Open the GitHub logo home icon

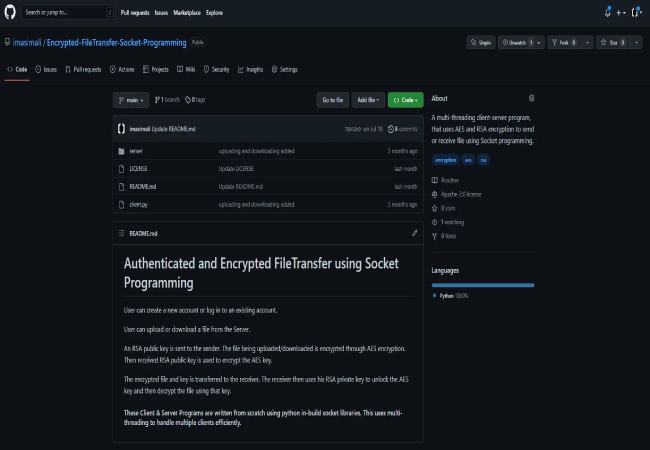coord(10,12)
